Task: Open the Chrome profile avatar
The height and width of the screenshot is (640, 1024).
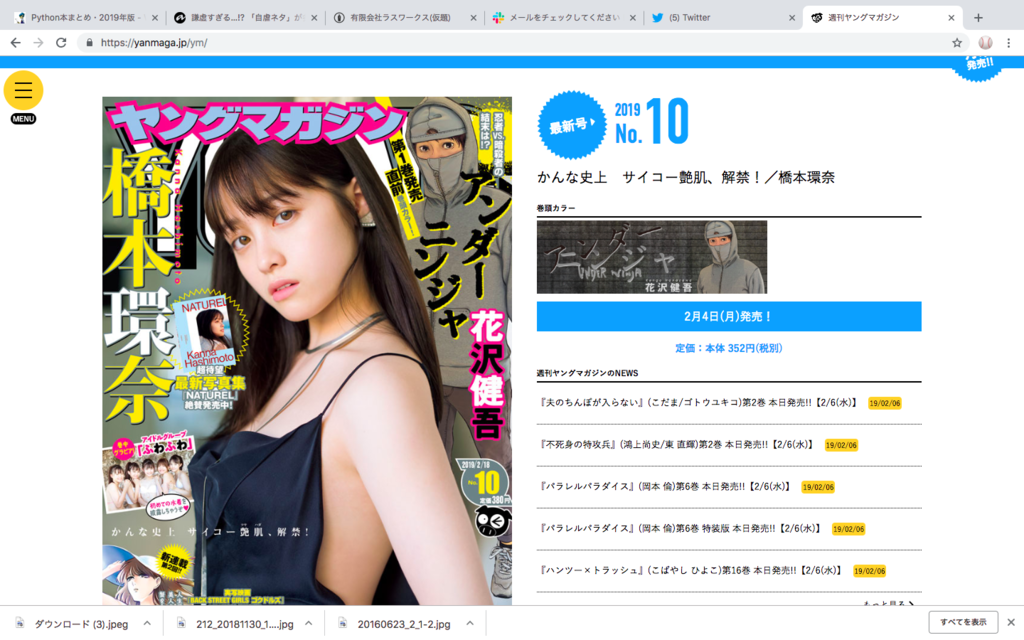Action: tap(985, 43)
